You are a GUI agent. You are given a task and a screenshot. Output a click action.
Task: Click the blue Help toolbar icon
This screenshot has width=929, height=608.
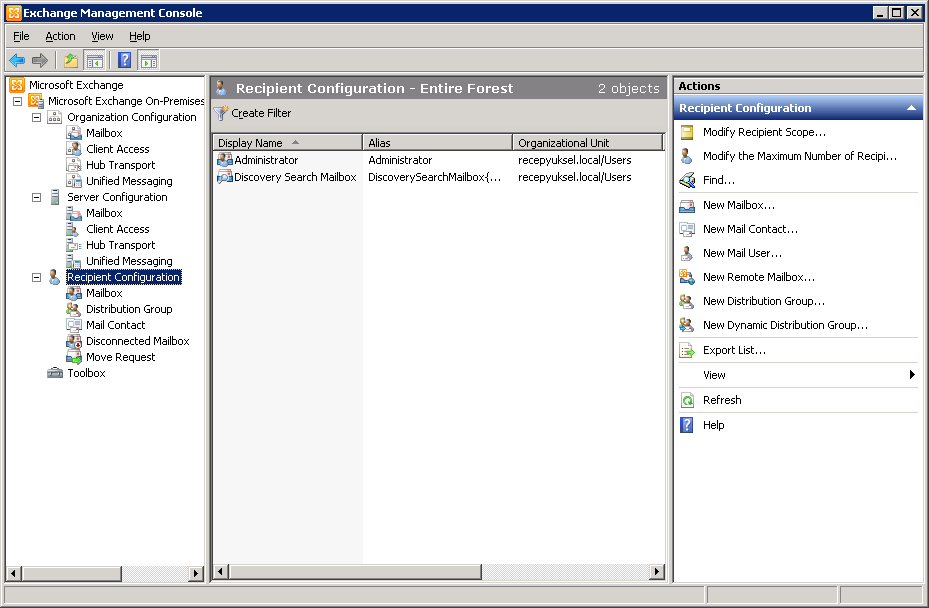pos(124,60)
